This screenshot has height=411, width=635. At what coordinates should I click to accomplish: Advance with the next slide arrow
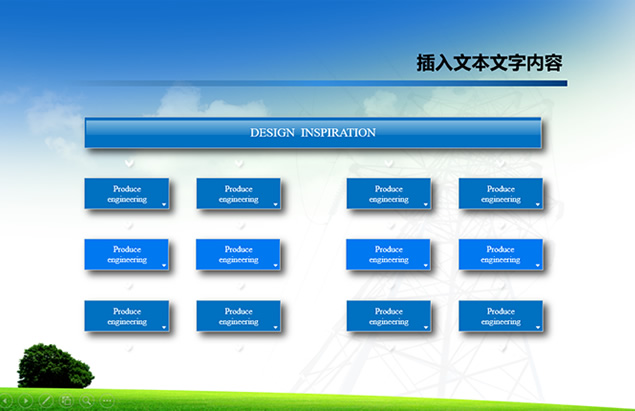tap(26, 401)
